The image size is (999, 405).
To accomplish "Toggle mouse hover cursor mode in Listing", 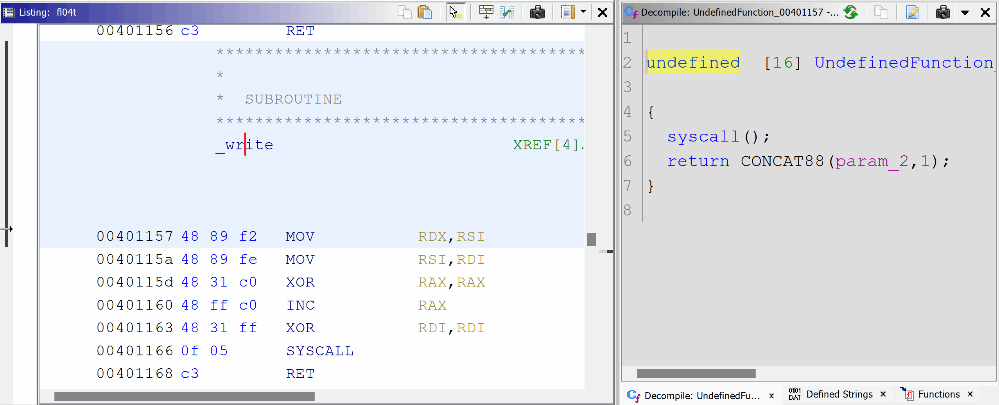I will (455, 11).
